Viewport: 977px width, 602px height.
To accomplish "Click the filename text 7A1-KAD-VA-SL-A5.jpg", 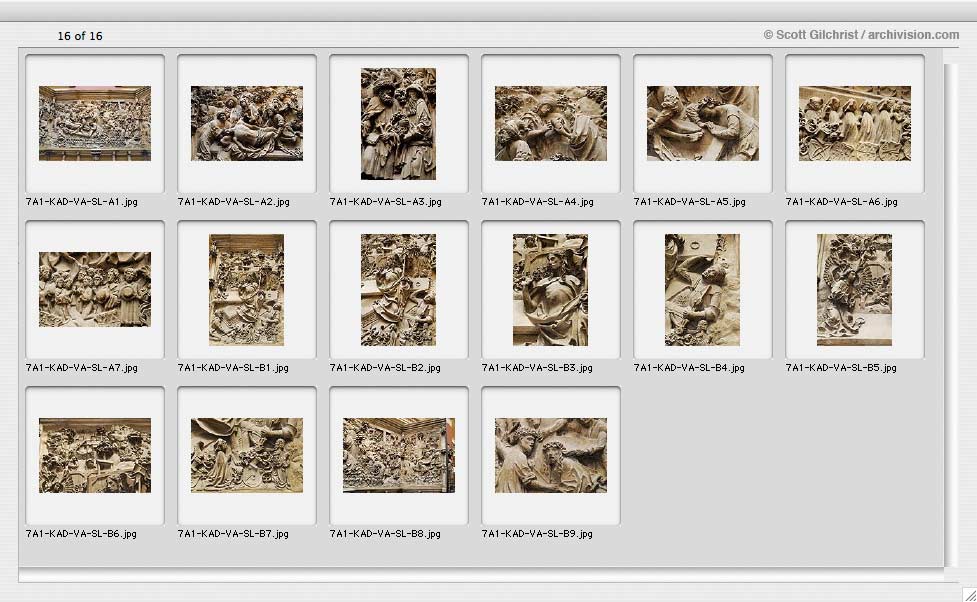I will point(690,202).
